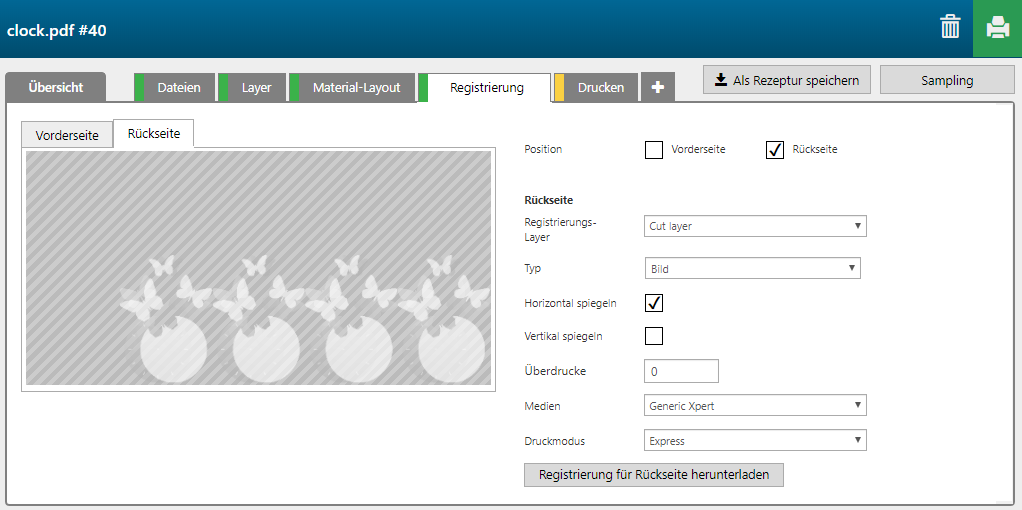Open the Dateien tab

(178, 88)
